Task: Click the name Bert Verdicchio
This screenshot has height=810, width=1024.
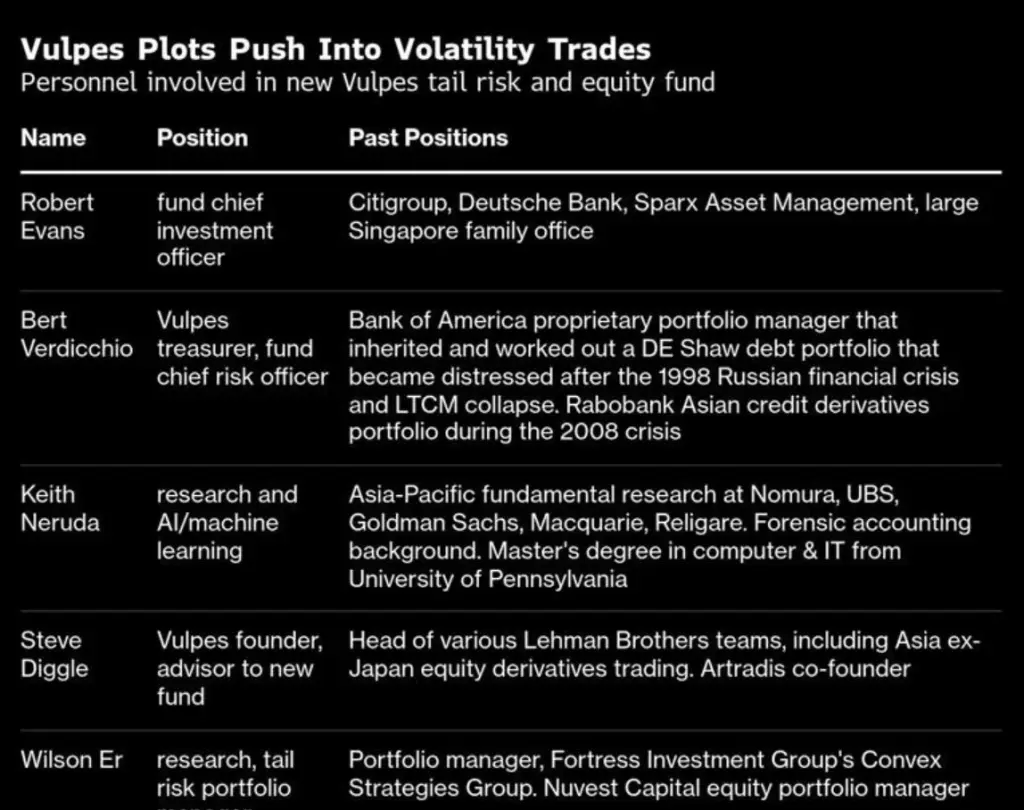Action: tap(76, 334)
